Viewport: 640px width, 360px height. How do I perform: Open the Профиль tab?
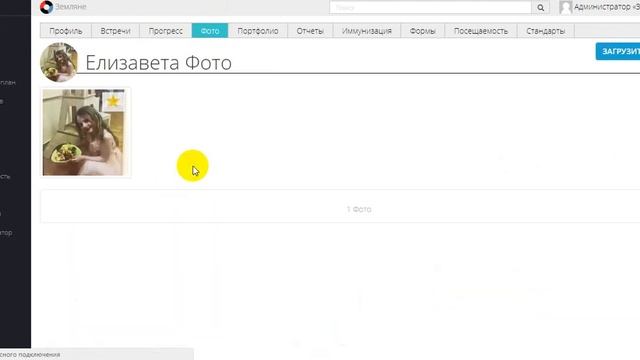66,31
